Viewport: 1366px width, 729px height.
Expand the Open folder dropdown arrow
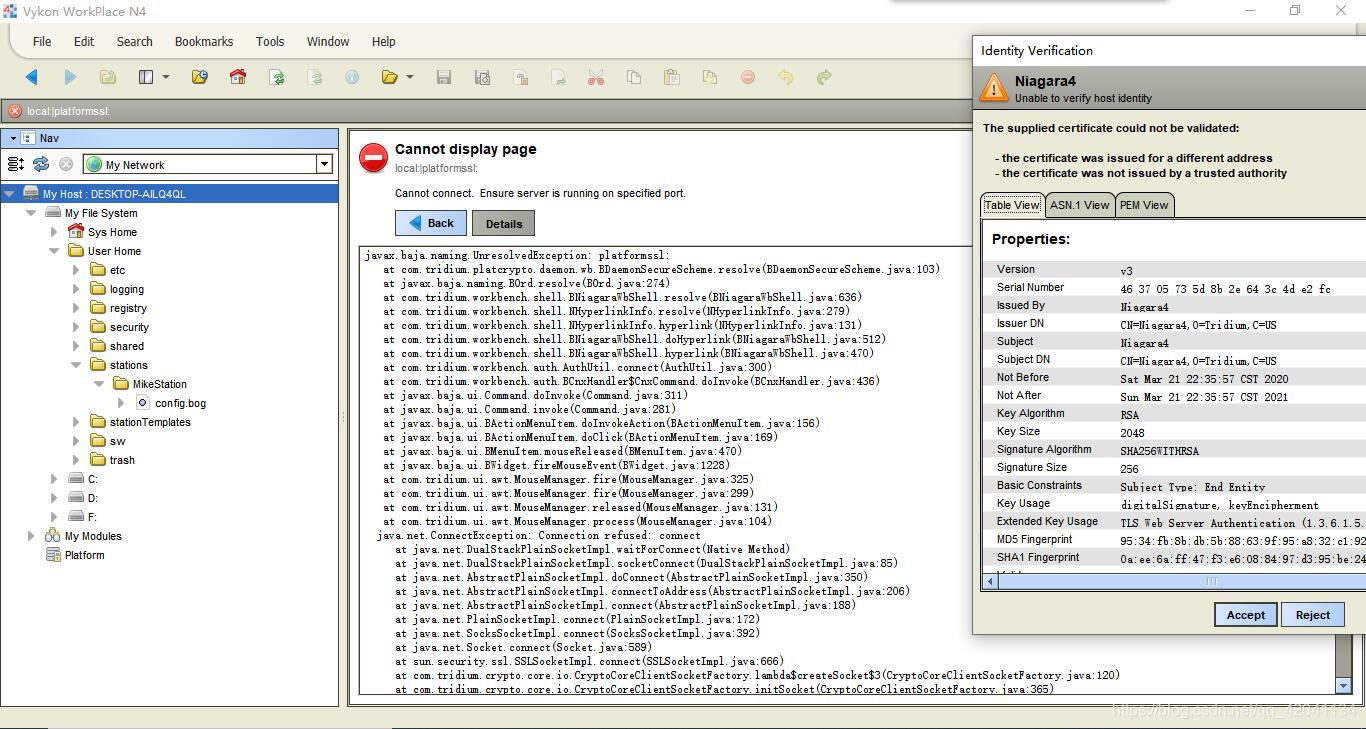(x=410, y=77)
